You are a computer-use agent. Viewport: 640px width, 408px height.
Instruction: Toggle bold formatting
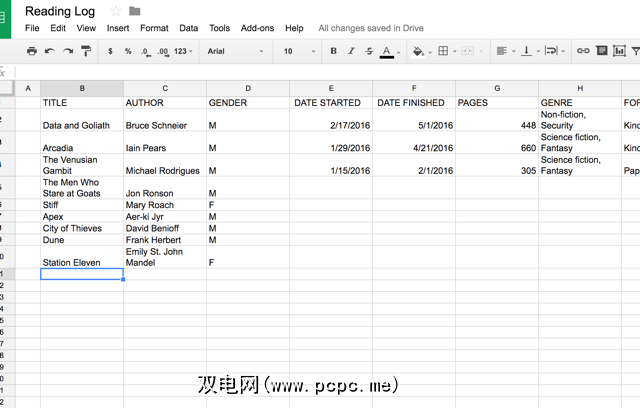[x=333, y=51]
